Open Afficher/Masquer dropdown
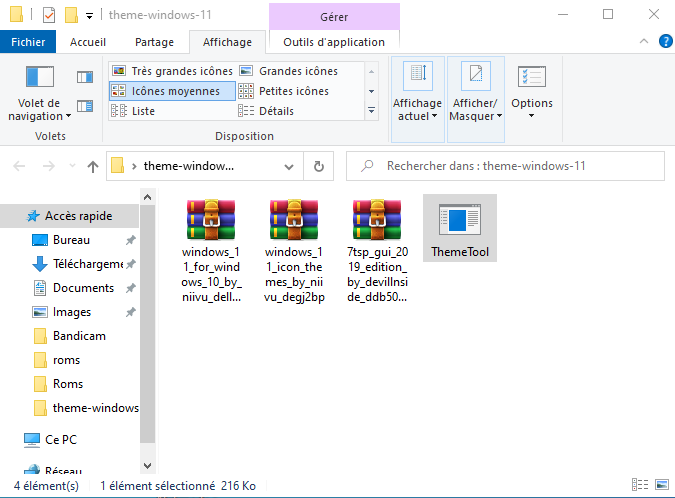The height and width of the screenshot is (498, 675). pos(475,99)
